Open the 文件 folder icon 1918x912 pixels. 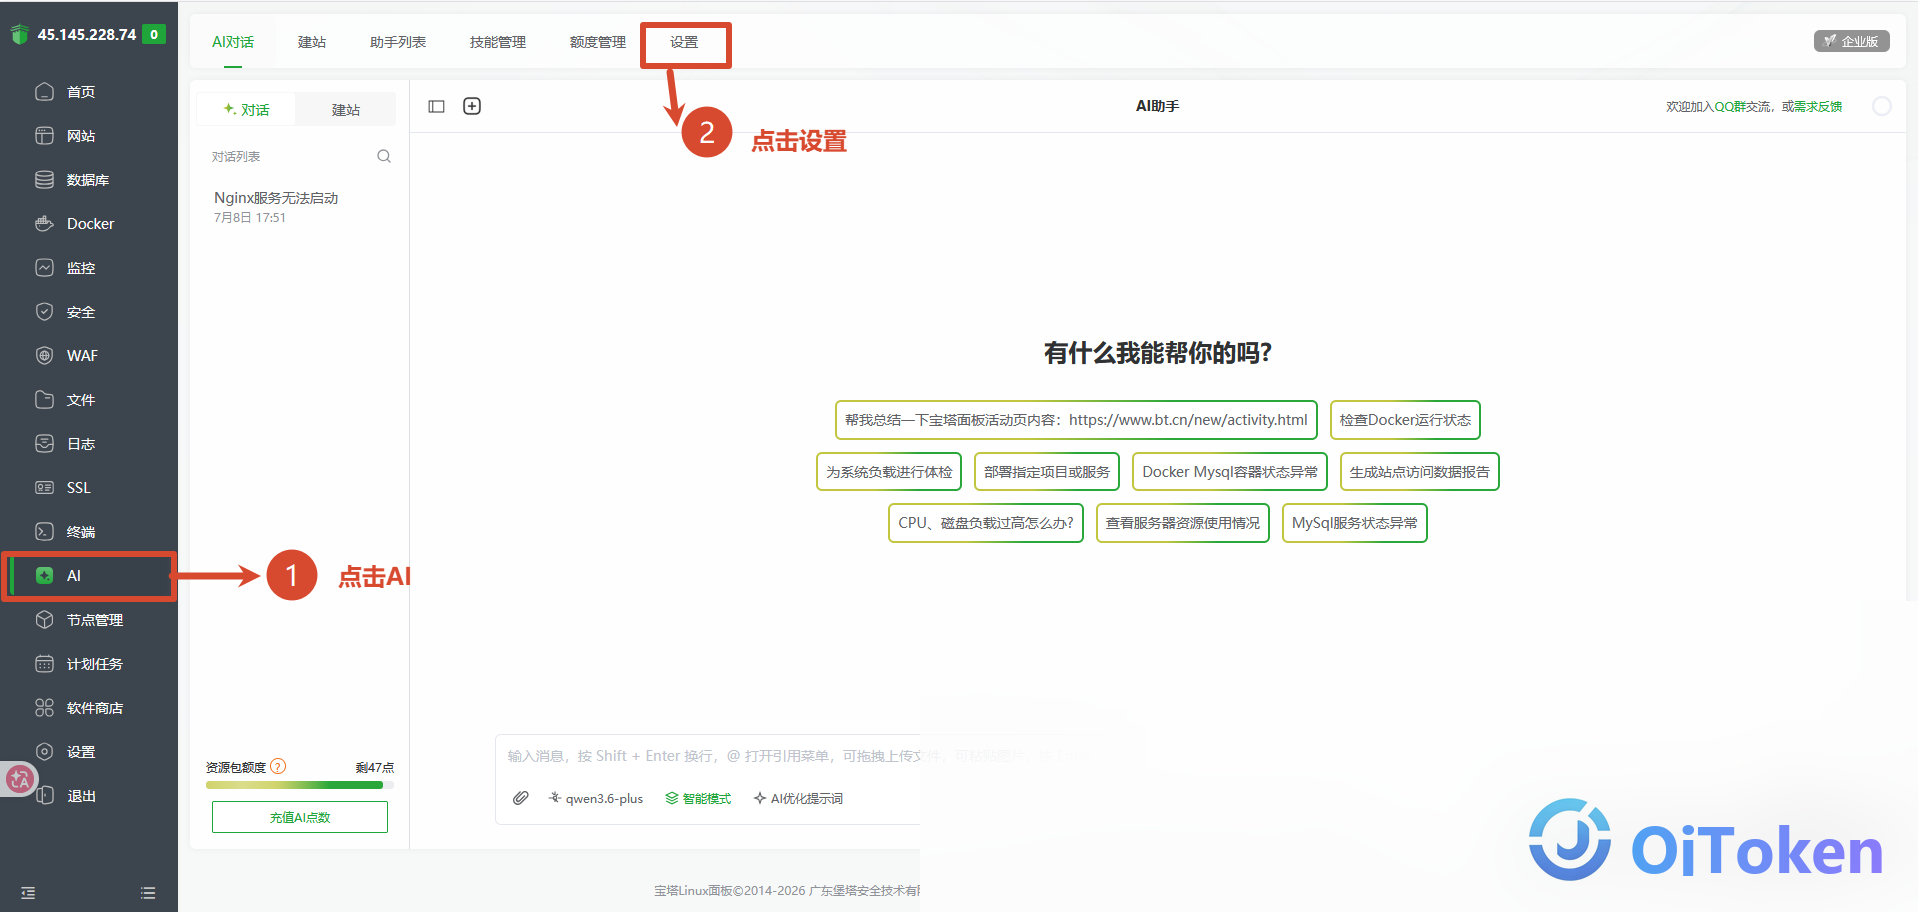(44, 400)
